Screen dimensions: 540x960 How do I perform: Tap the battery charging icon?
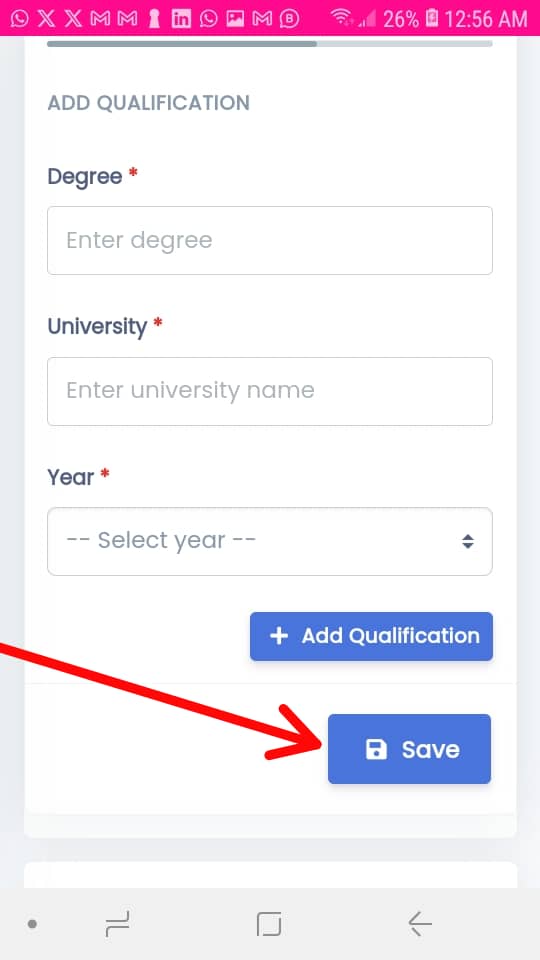431,18
